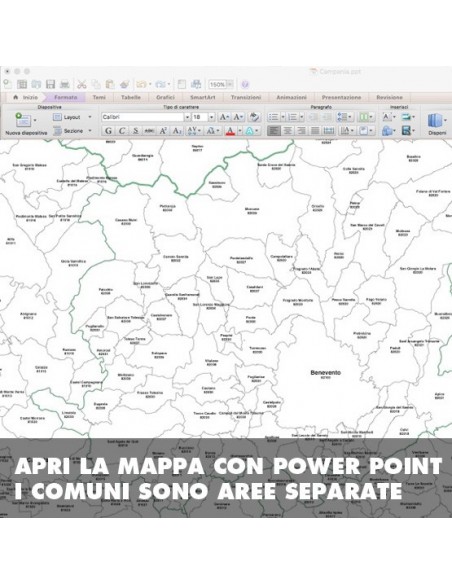Click the Print icon in toolbar
Viewport: 452px width, 584px height.
[x=65, y=84]
